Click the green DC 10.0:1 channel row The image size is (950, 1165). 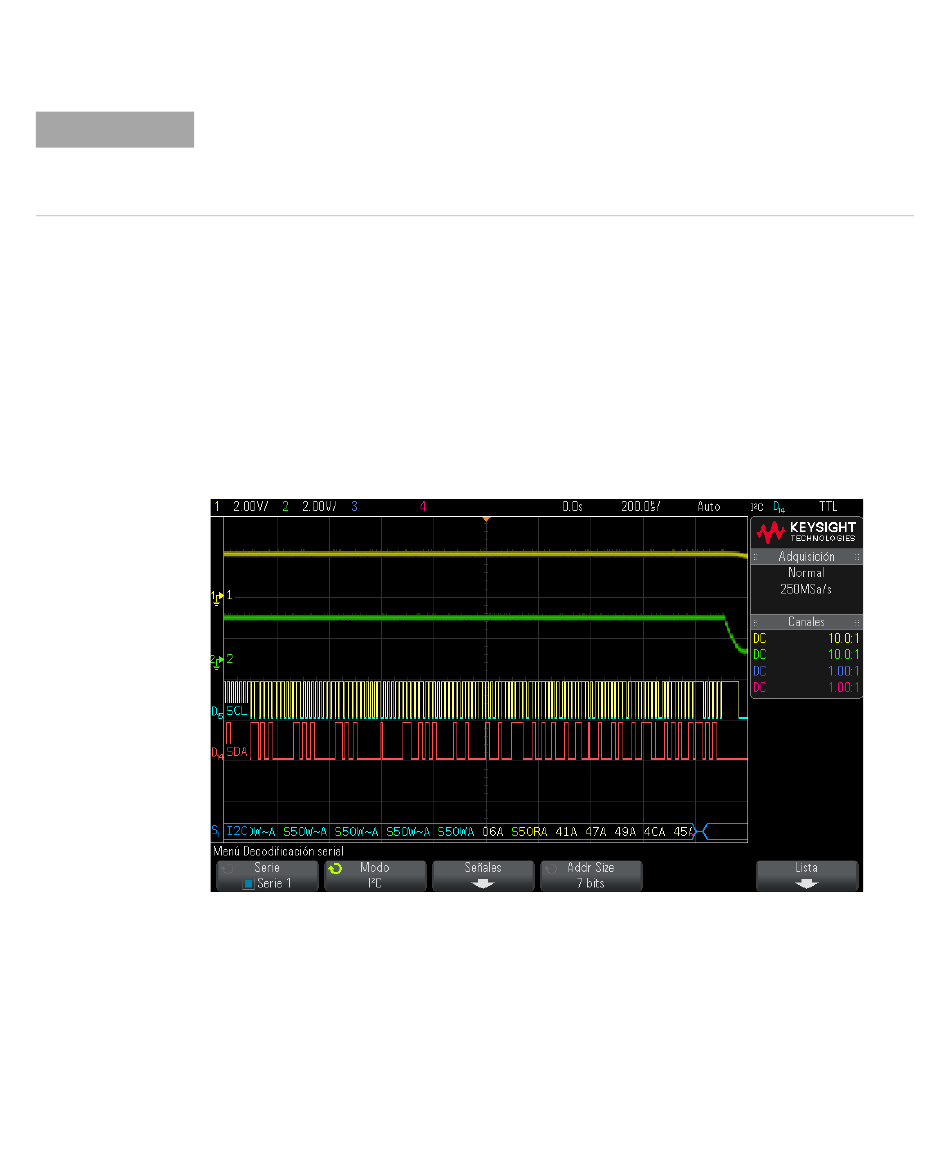tap(807, 655)
